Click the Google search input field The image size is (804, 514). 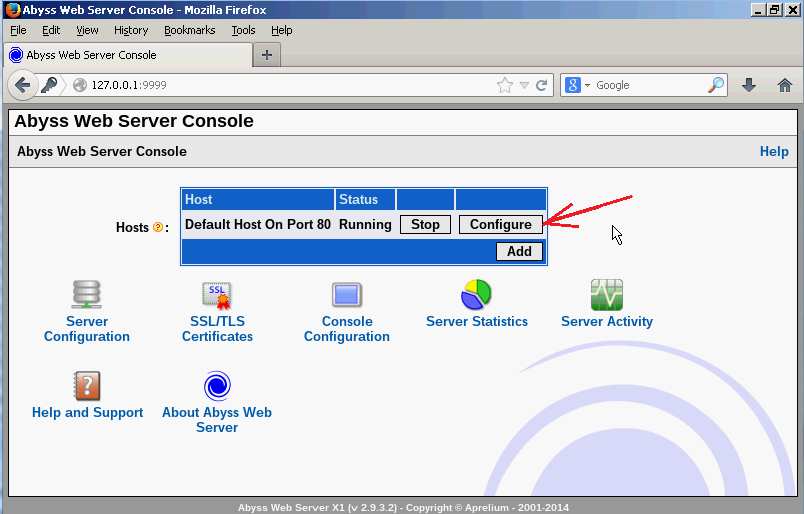pyautogui.click(x=649, y=85)
